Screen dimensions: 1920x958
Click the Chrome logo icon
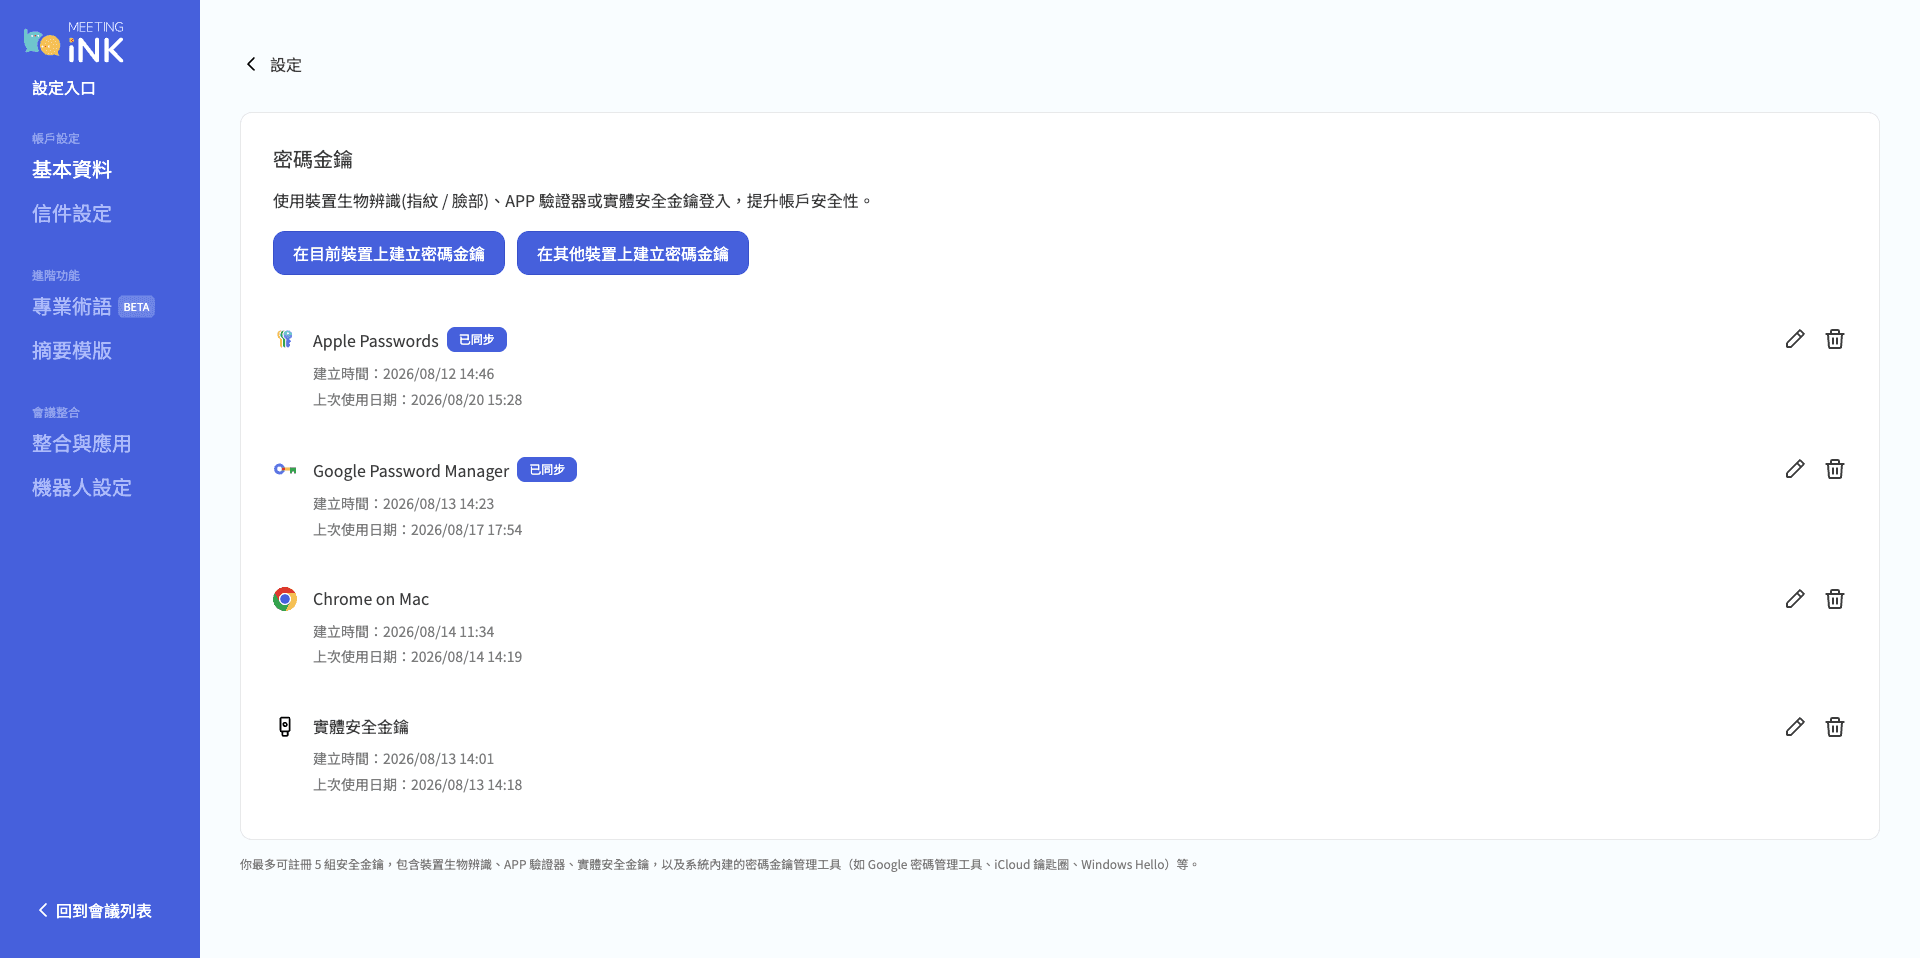point(285,599)
